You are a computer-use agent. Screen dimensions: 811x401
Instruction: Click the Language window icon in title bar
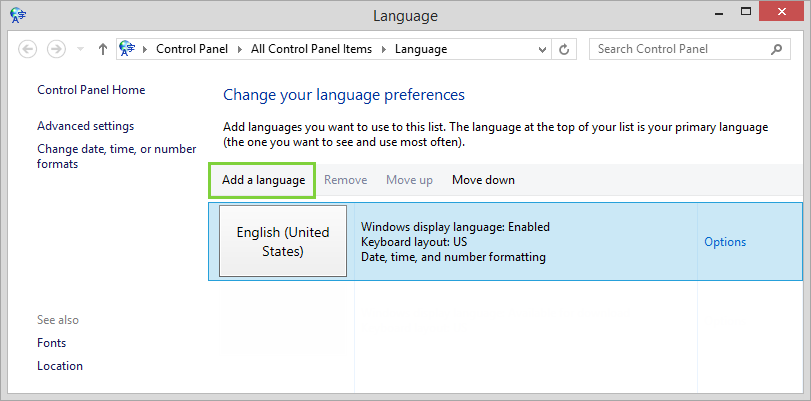tap(17, 15)
